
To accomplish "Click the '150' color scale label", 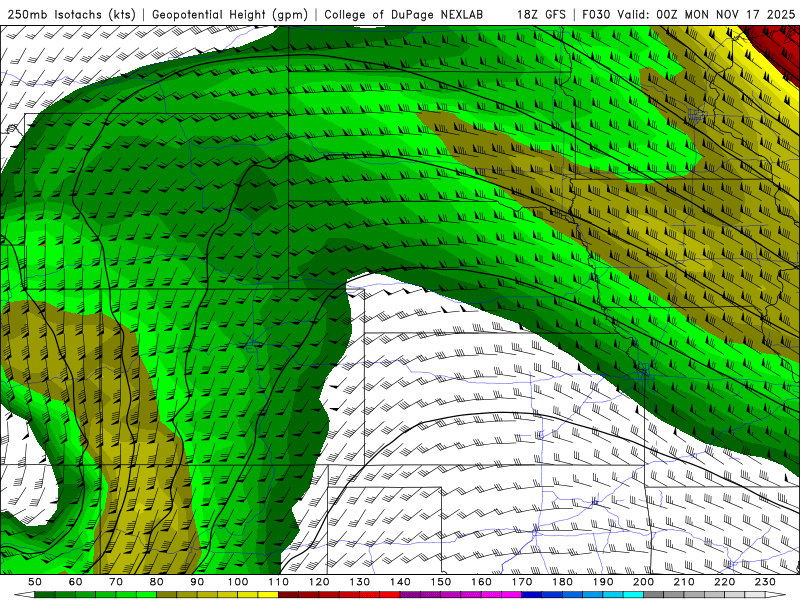I will click(x=441, y=582).
